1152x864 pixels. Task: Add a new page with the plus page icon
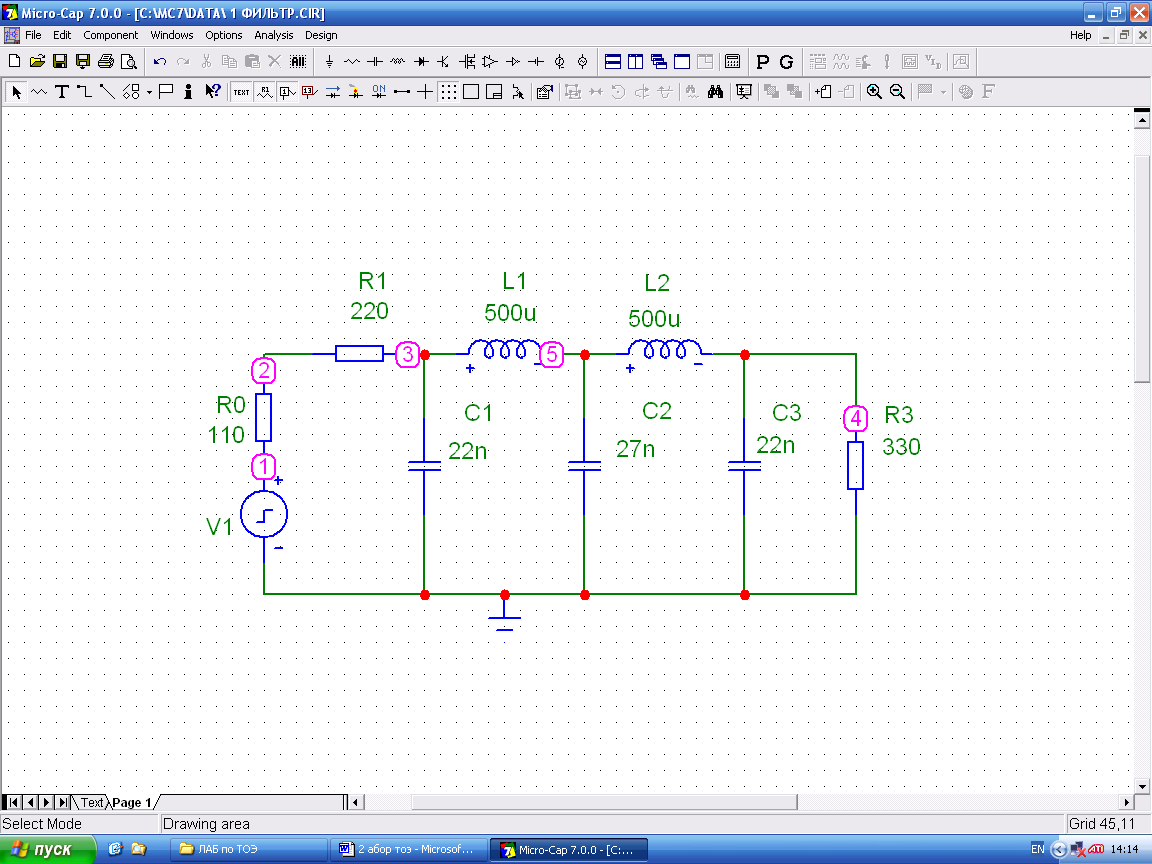point(823,92)
